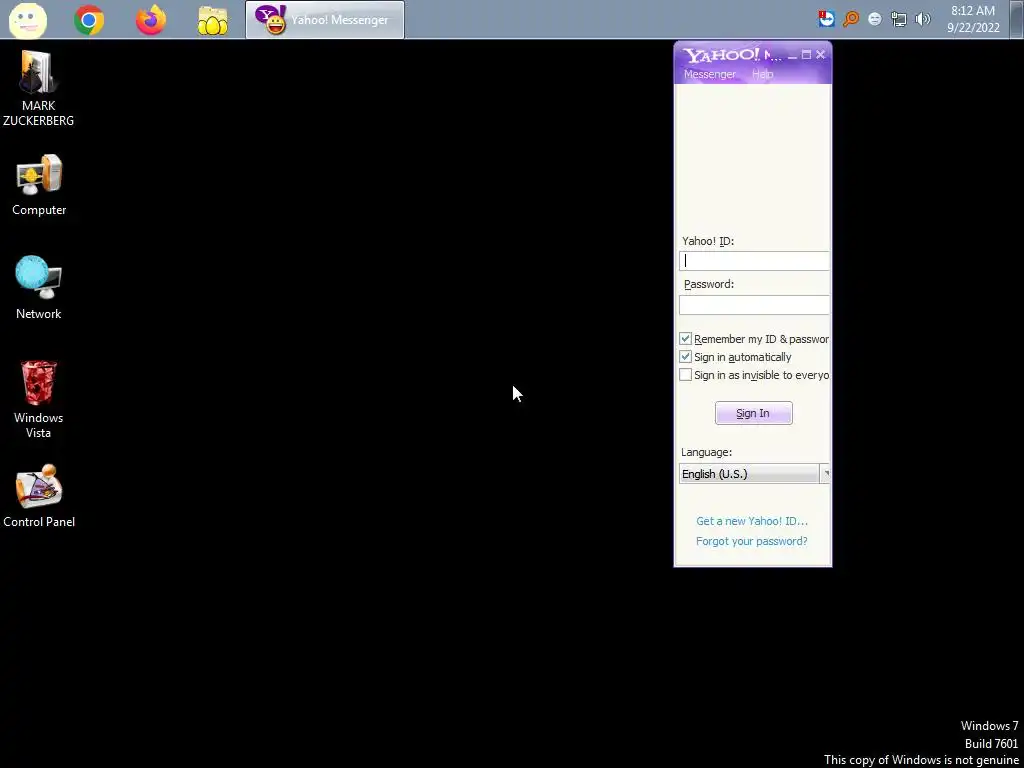Viewport: 1024px width, 768px height.
Task: Launch Google Chrome from the taskbar
Action: click(x=89, y=20)
